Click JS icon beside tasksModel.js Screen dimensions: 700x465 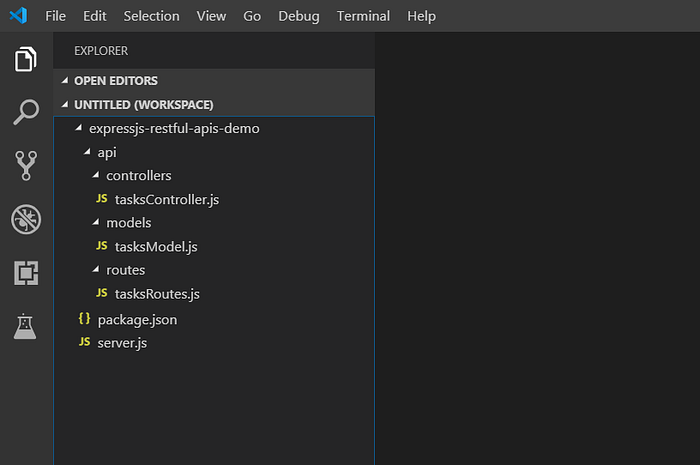pos(102,246)
